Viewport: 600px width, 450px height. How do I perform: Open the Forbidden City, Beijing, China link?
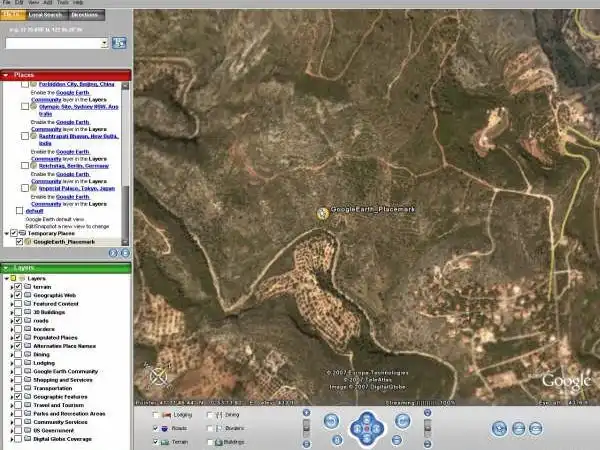[x=77, y=84]
